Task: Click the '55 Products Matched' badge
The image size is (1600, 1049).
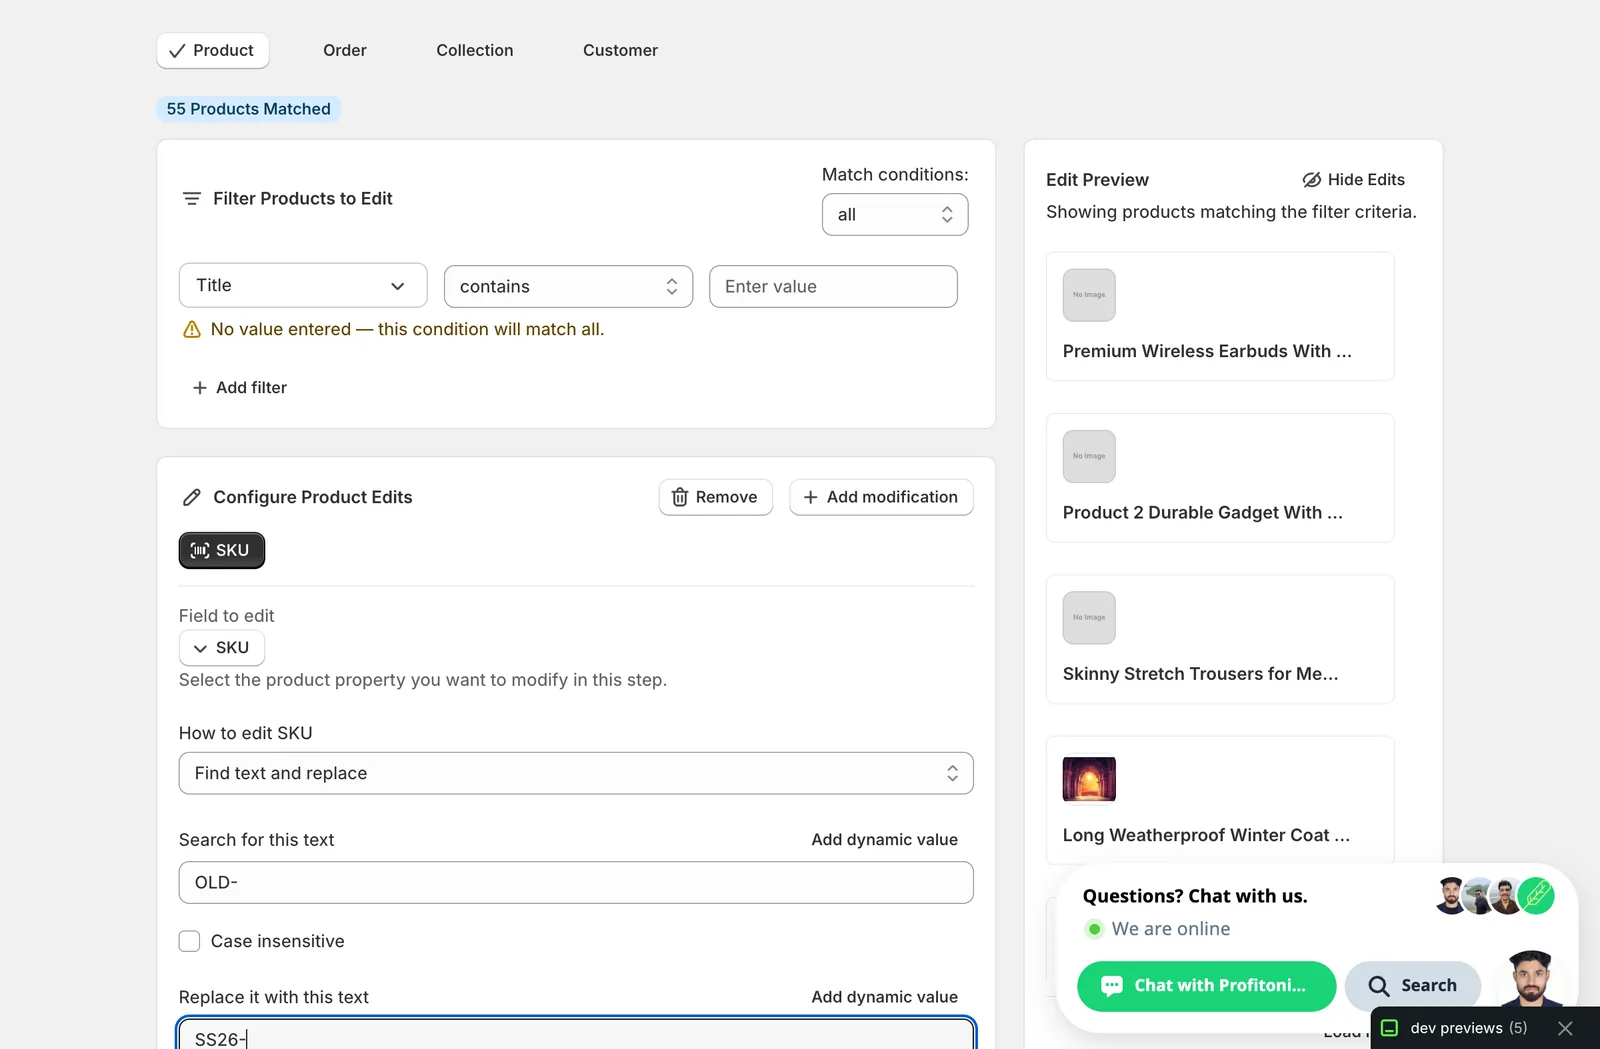Action: (x=248, y=109)
